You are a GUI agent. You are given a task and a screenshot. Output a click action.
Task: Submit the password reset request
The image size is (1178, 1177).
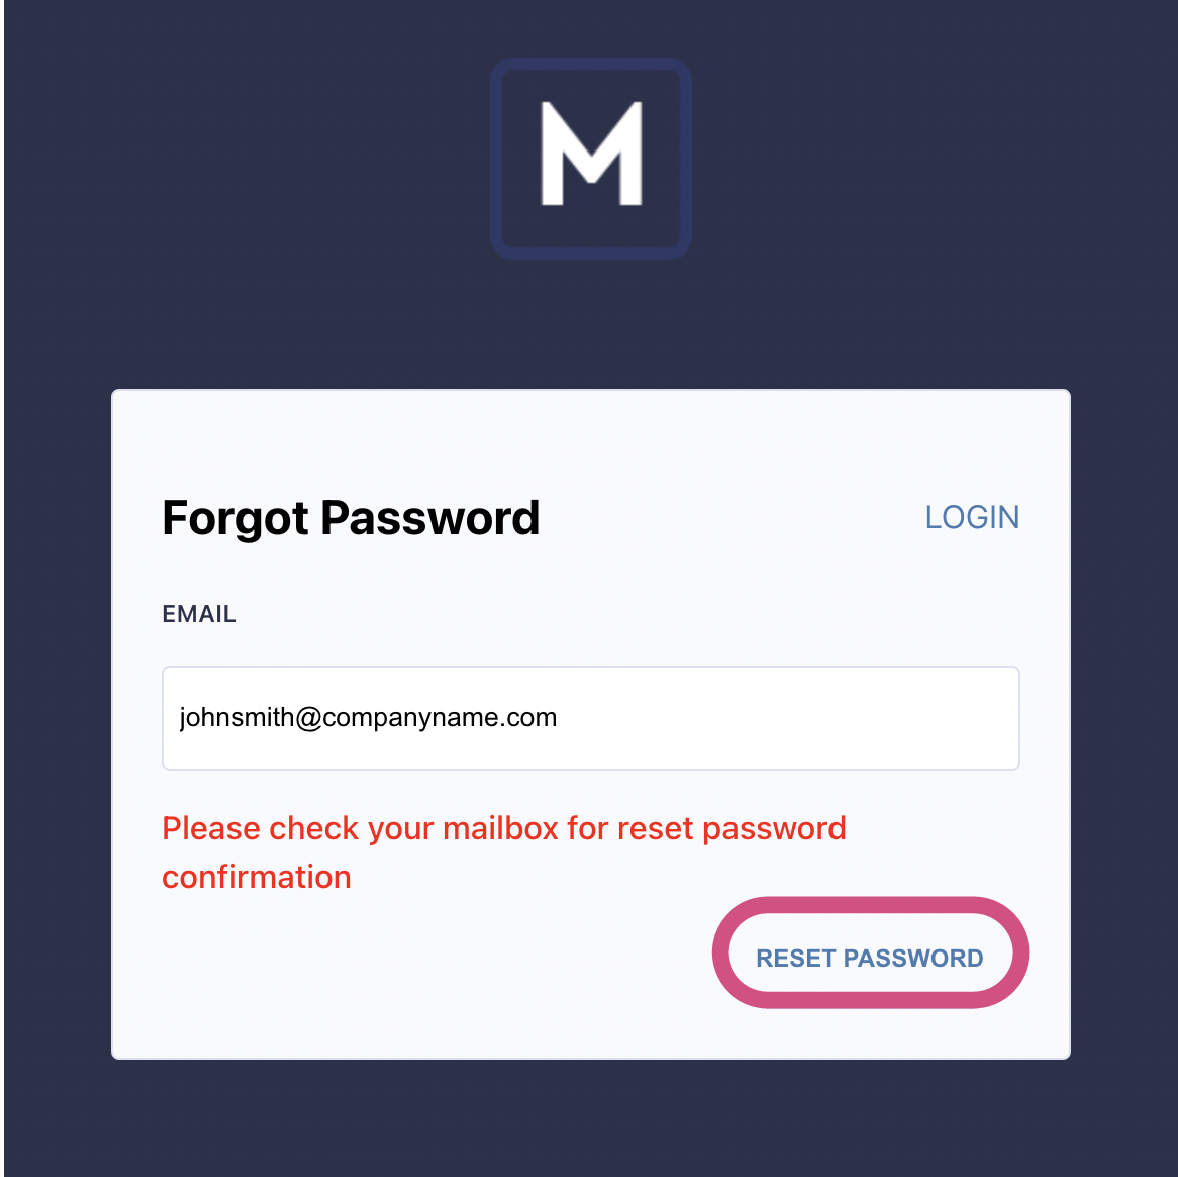(869, 957)
